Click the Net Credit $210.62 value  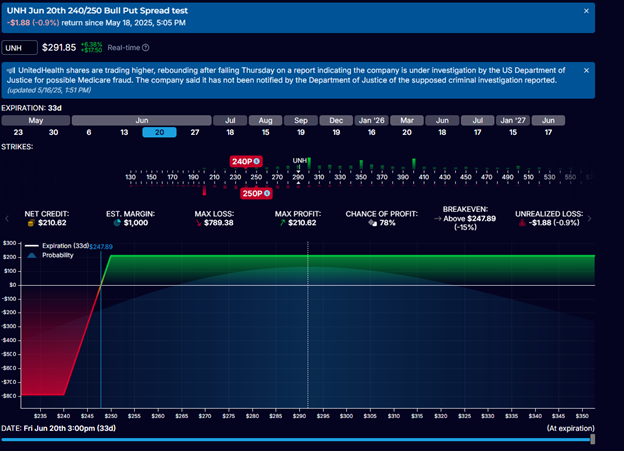coord(52,223)
